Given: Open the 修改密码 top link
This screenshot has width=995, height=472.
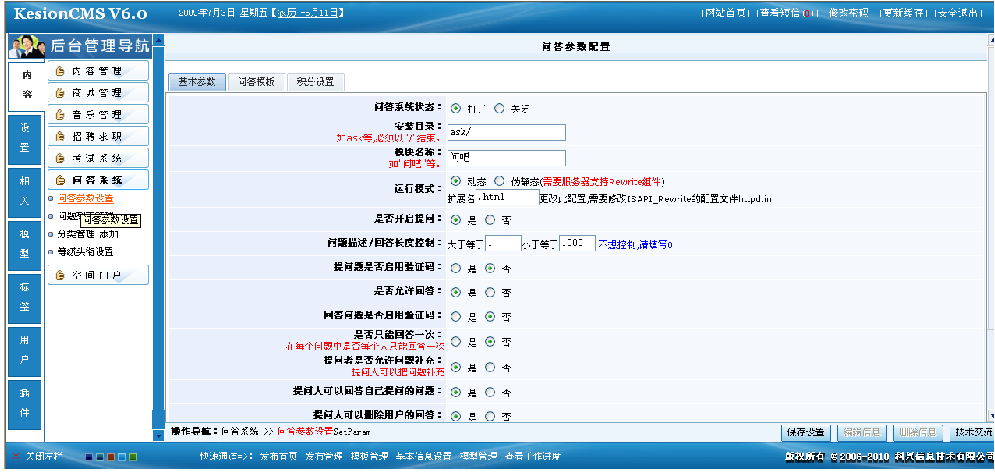Looking at the screenshot, I should pyautogui.click(x=848, y=13).
